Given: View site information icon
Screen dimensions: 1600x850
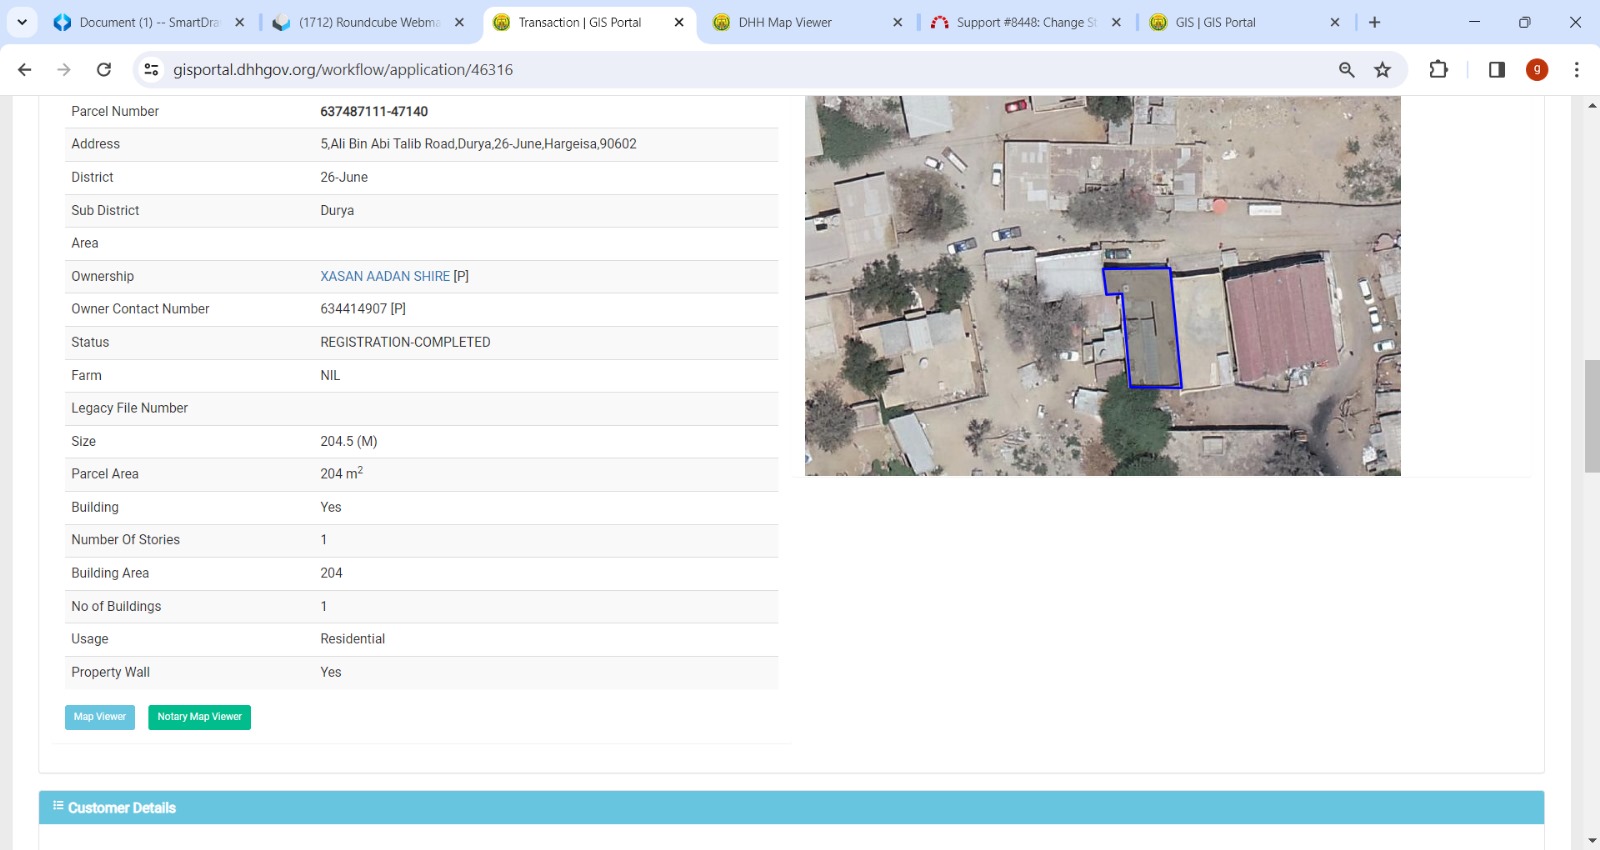Looking at the screenshot, I should pos(151,69).
